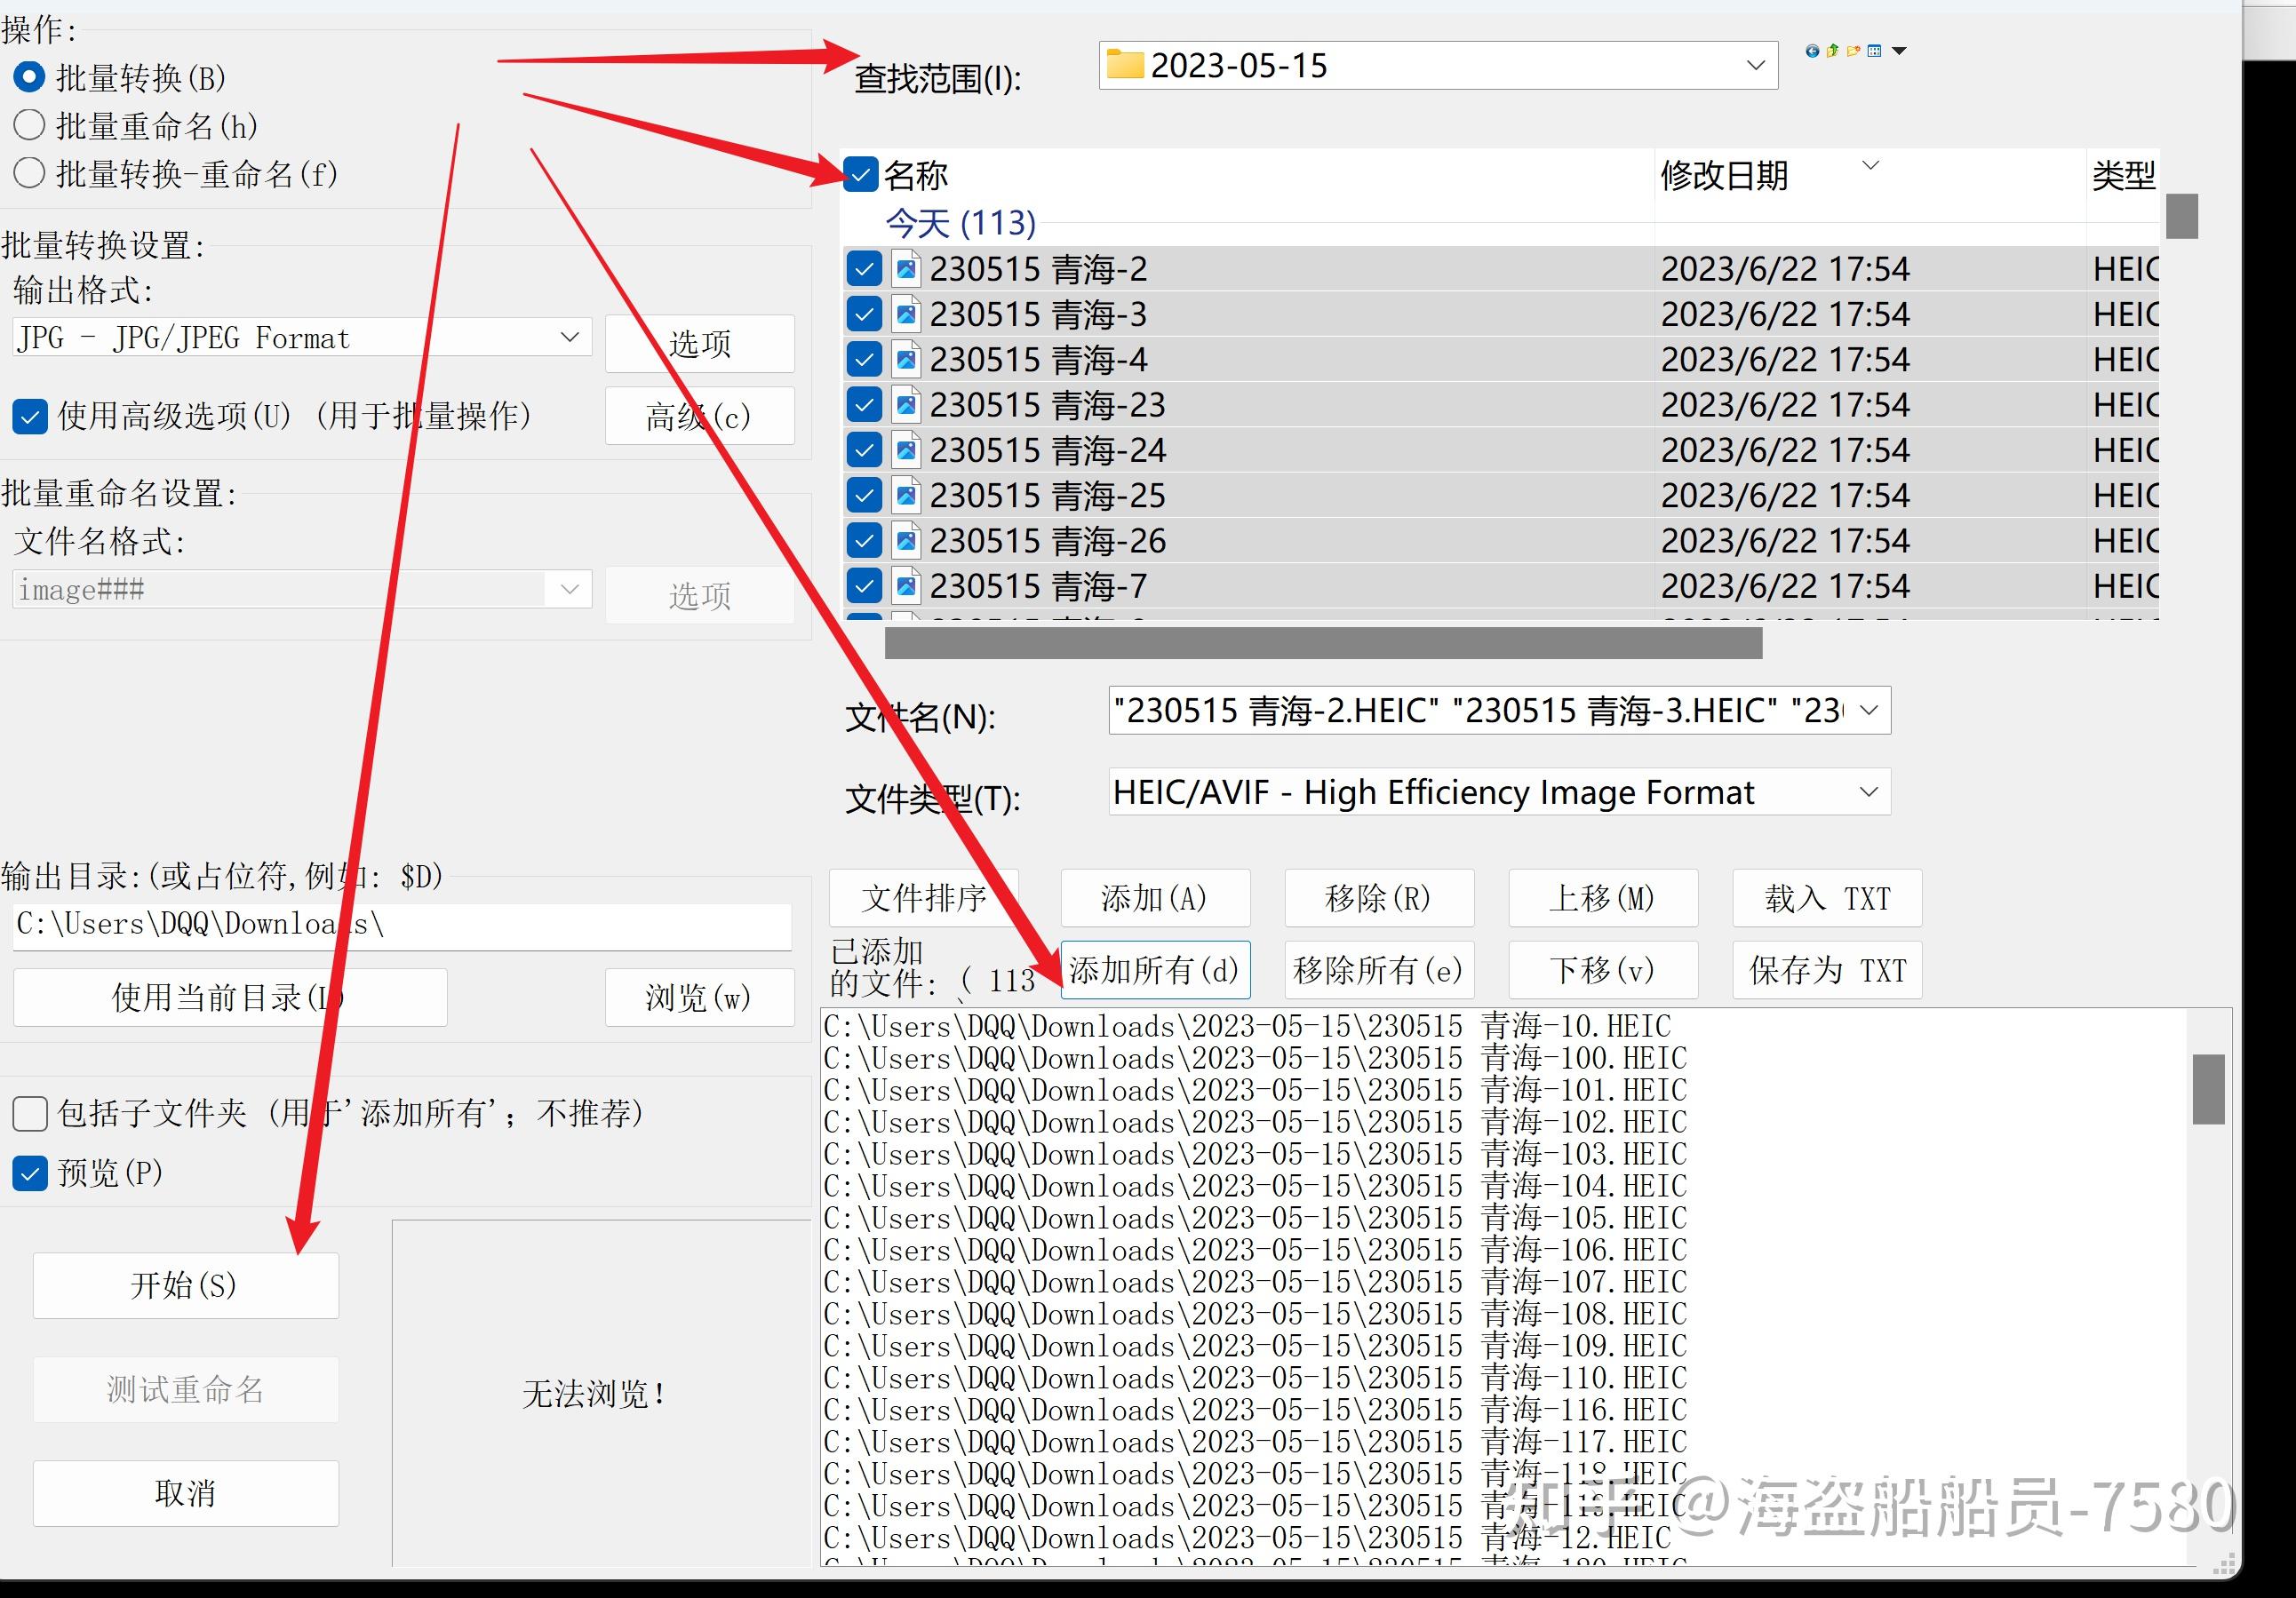2296x1598 pixels.
Task: Click the file icon beside 230515 青海-7
Action: [906, 586]
